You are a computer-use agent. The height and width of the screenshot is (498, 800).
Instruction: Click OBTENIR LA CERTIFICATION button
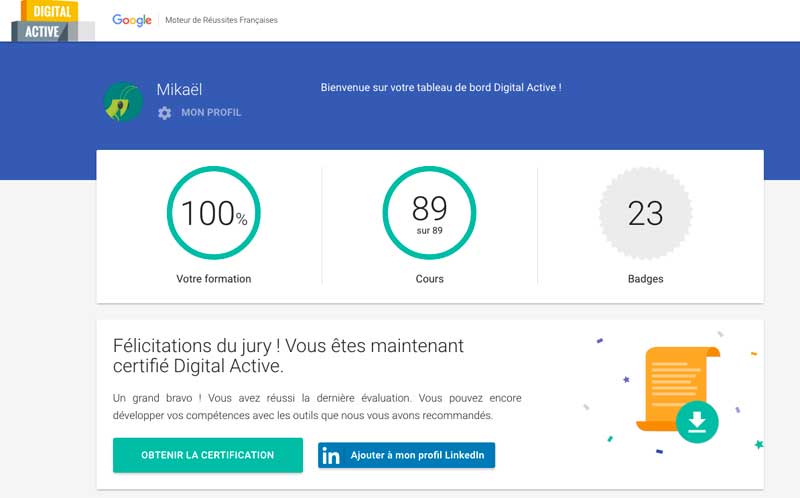point(208,455)
